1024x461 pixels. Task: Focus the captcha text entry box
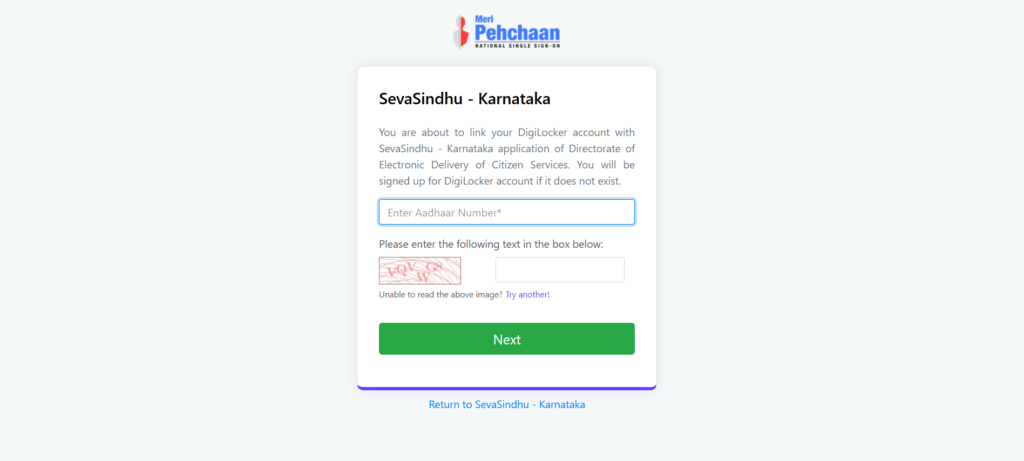pos(560,270)
